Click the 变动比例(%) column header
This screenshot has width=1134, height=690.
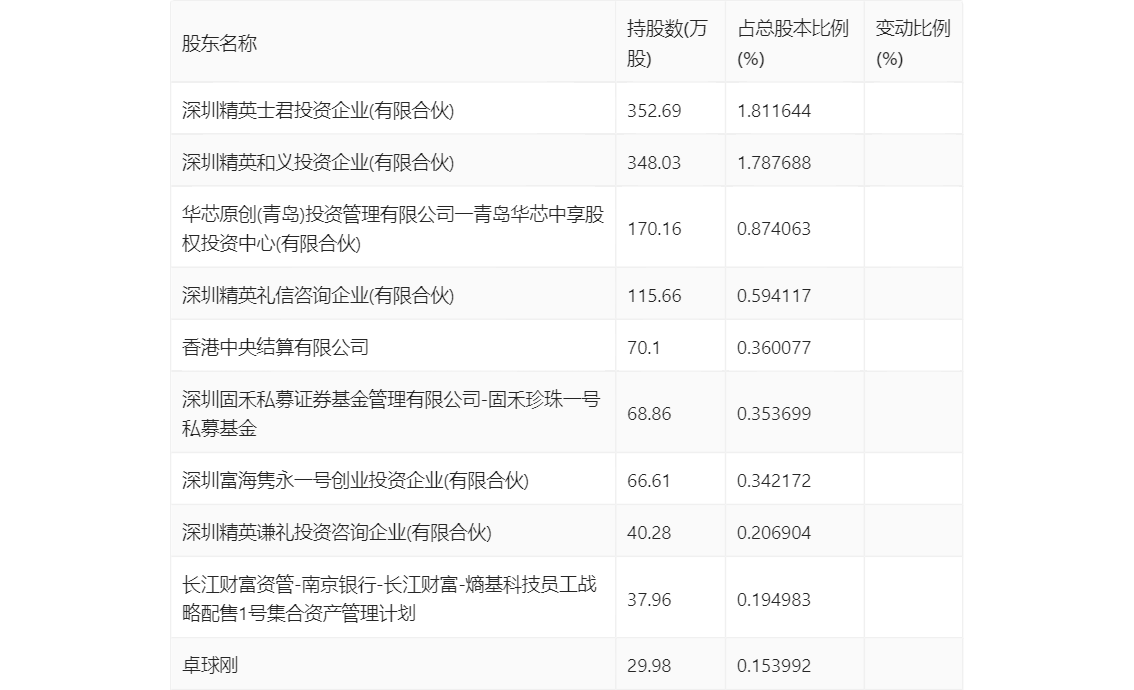pyautogui.click(x=913, y=43)
